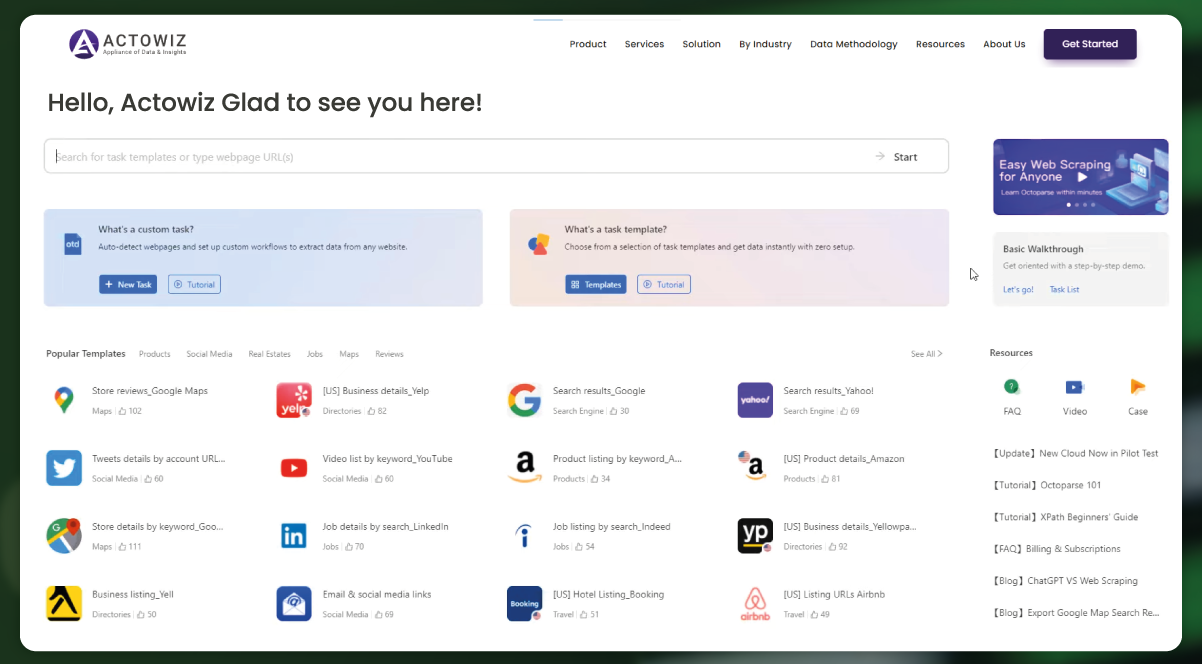The height and width of the screenshot is (664, 1202).
Task: Open the Case resource icon
Action: point(1138,387)
